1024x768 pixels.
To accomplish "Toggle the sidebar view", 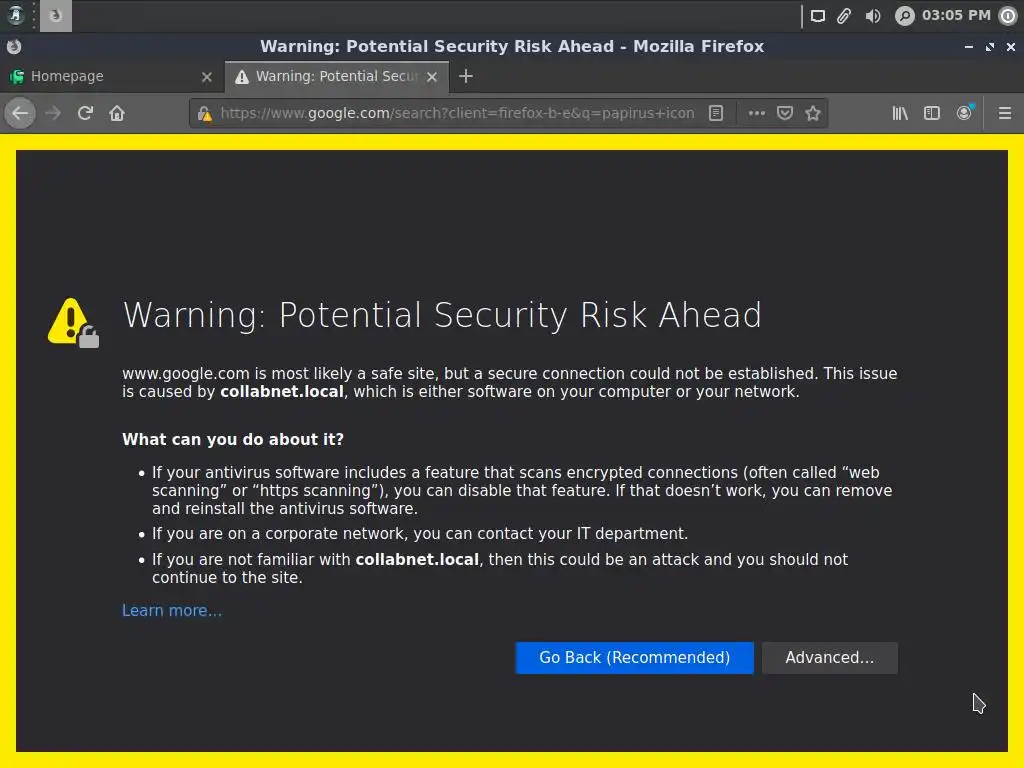I will 932,113.
